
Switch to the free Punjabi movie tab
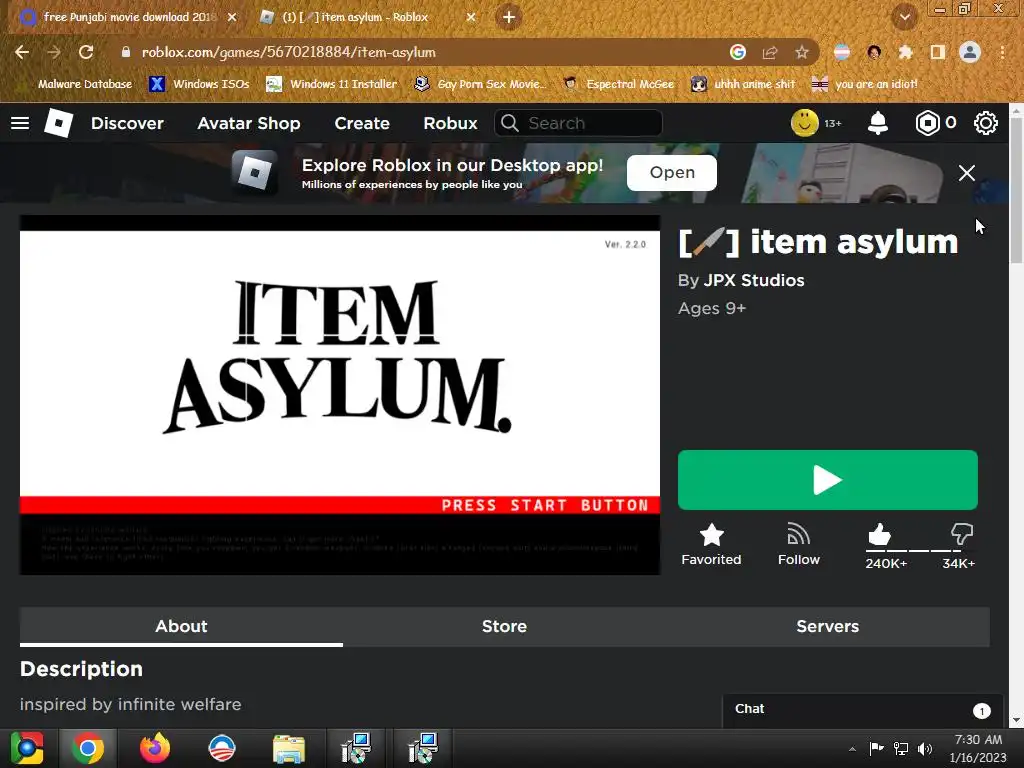(129, 17)
